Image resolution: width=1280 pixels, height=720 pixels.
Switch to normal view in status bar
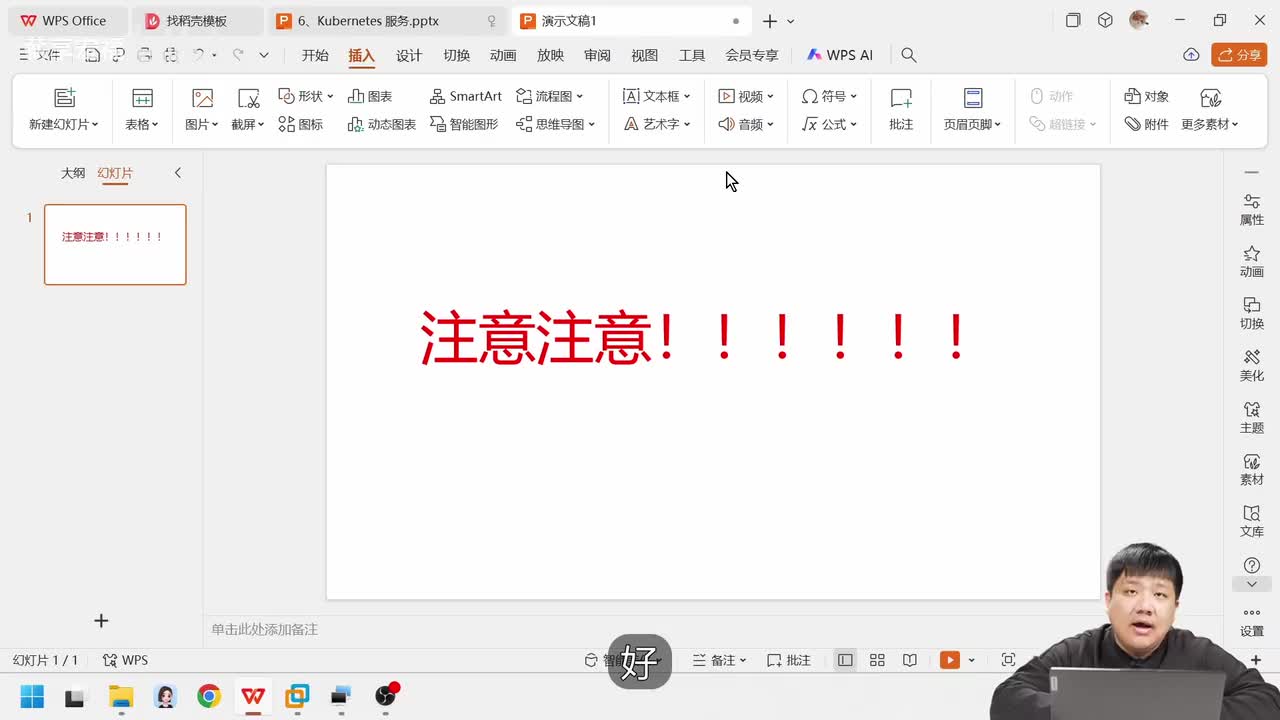[x=845, y=660]
